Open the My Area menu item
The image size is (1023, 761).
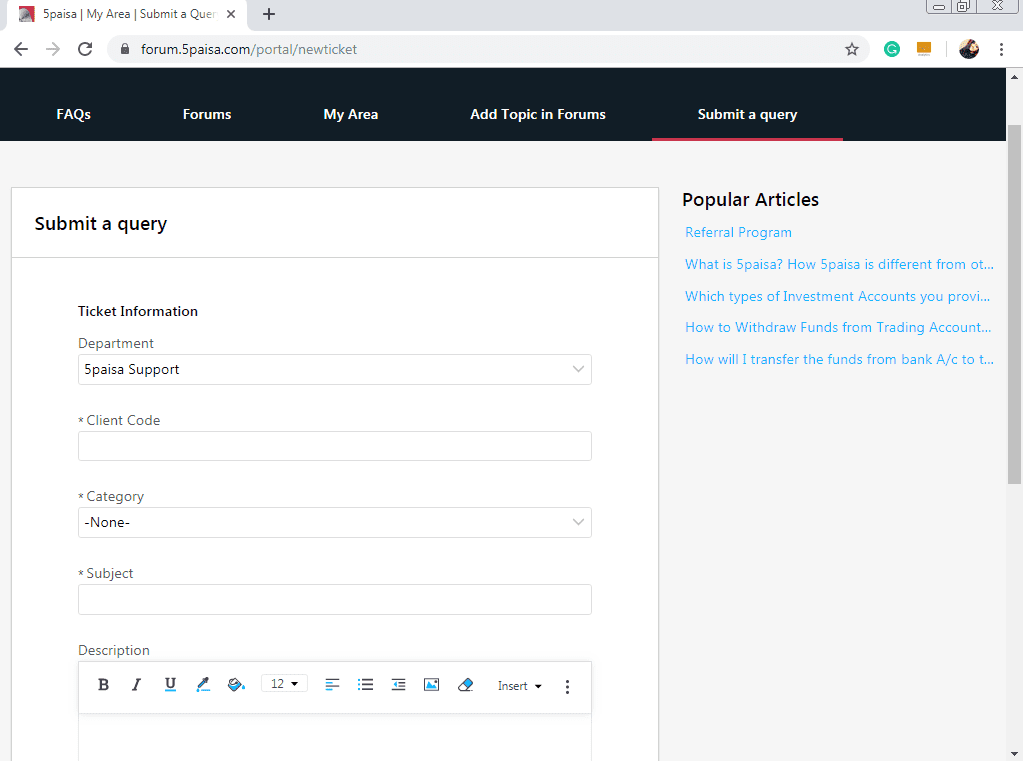[351, 114]
